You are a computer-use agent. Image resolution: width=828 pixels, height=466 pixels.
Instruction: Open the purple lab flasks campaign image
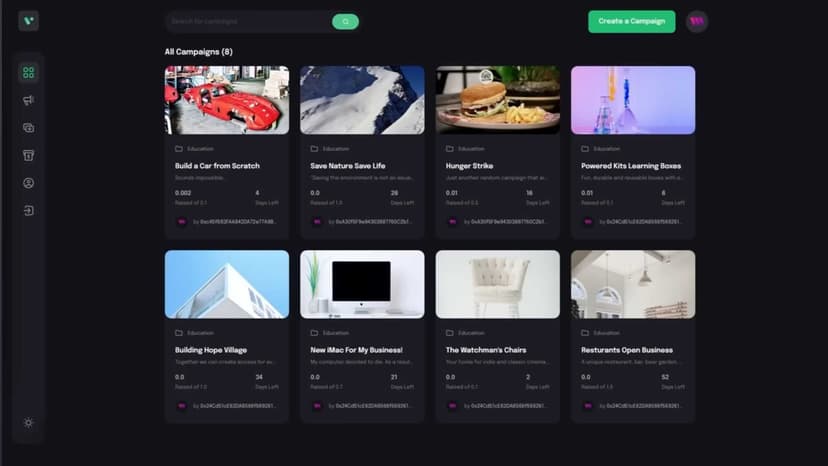click(x=633, y=100)
